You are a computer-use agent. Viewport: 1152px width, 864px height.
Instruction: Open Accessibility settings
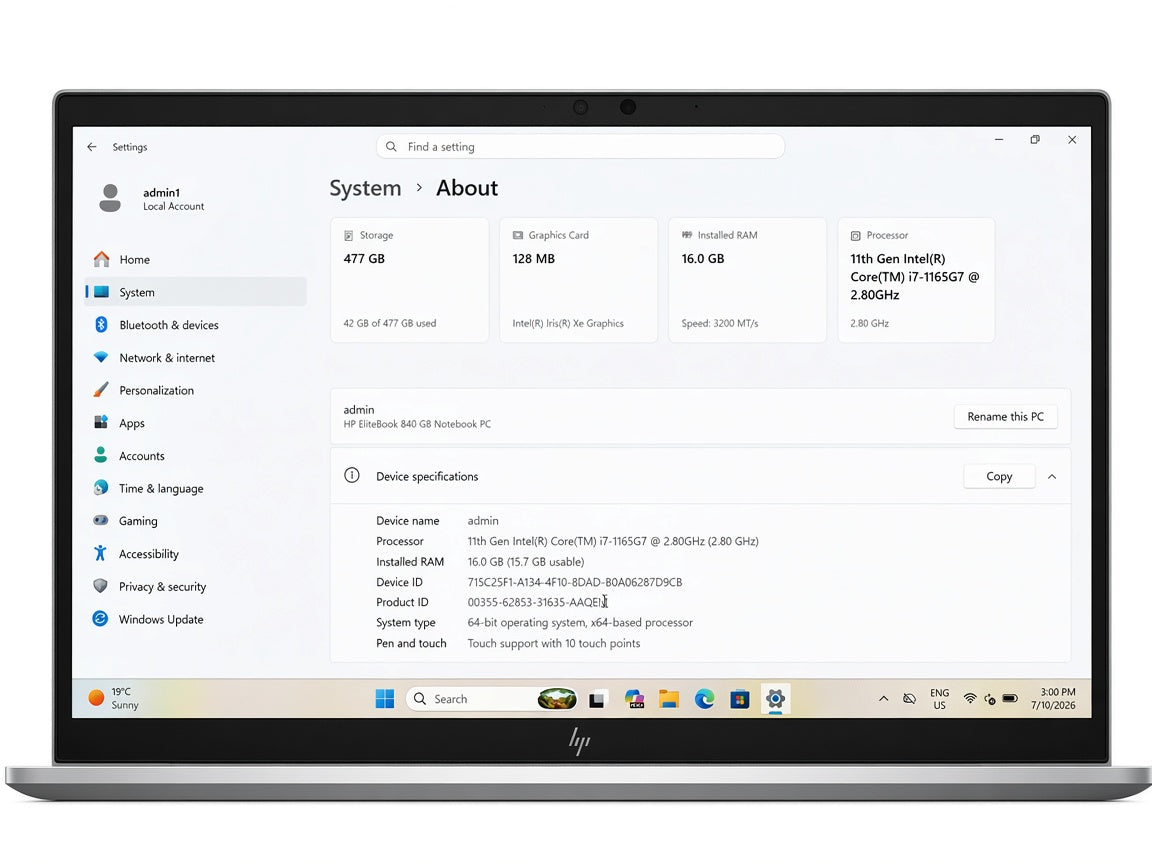[195, 554]
